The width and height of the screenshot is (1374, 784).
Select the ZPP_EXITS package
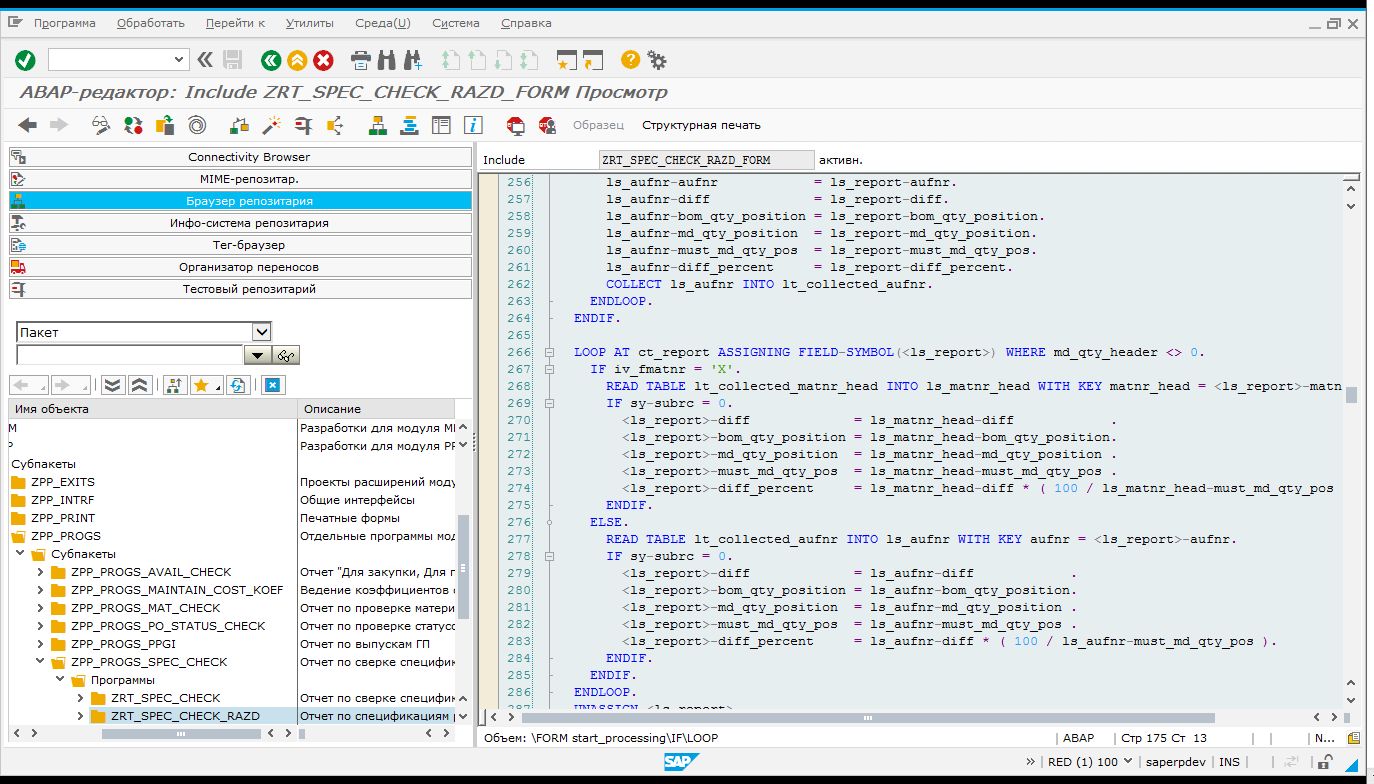[62, 482]
